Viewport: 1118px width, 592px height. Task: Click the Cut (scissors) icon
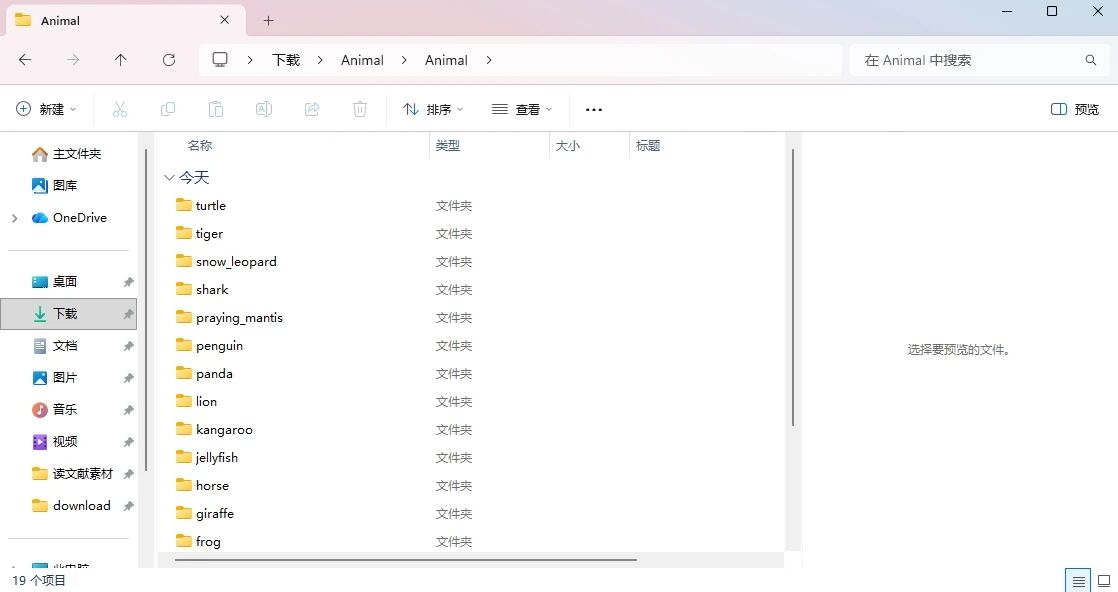pos(120,109)
